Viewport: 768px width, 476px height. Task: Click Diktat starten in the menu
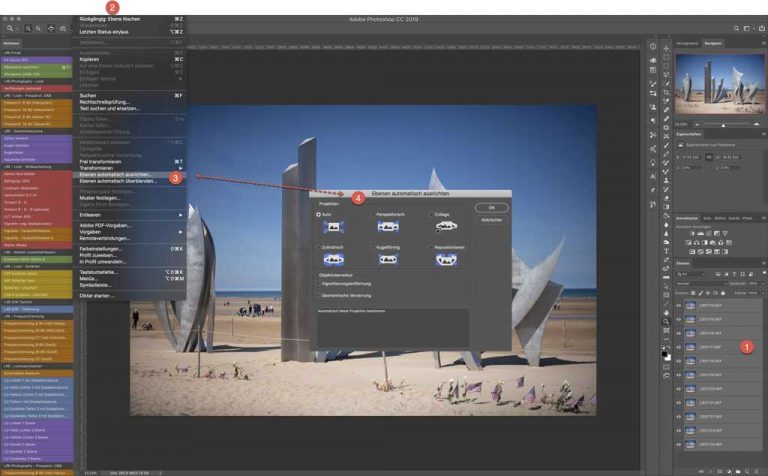click(x=129, y=296)
